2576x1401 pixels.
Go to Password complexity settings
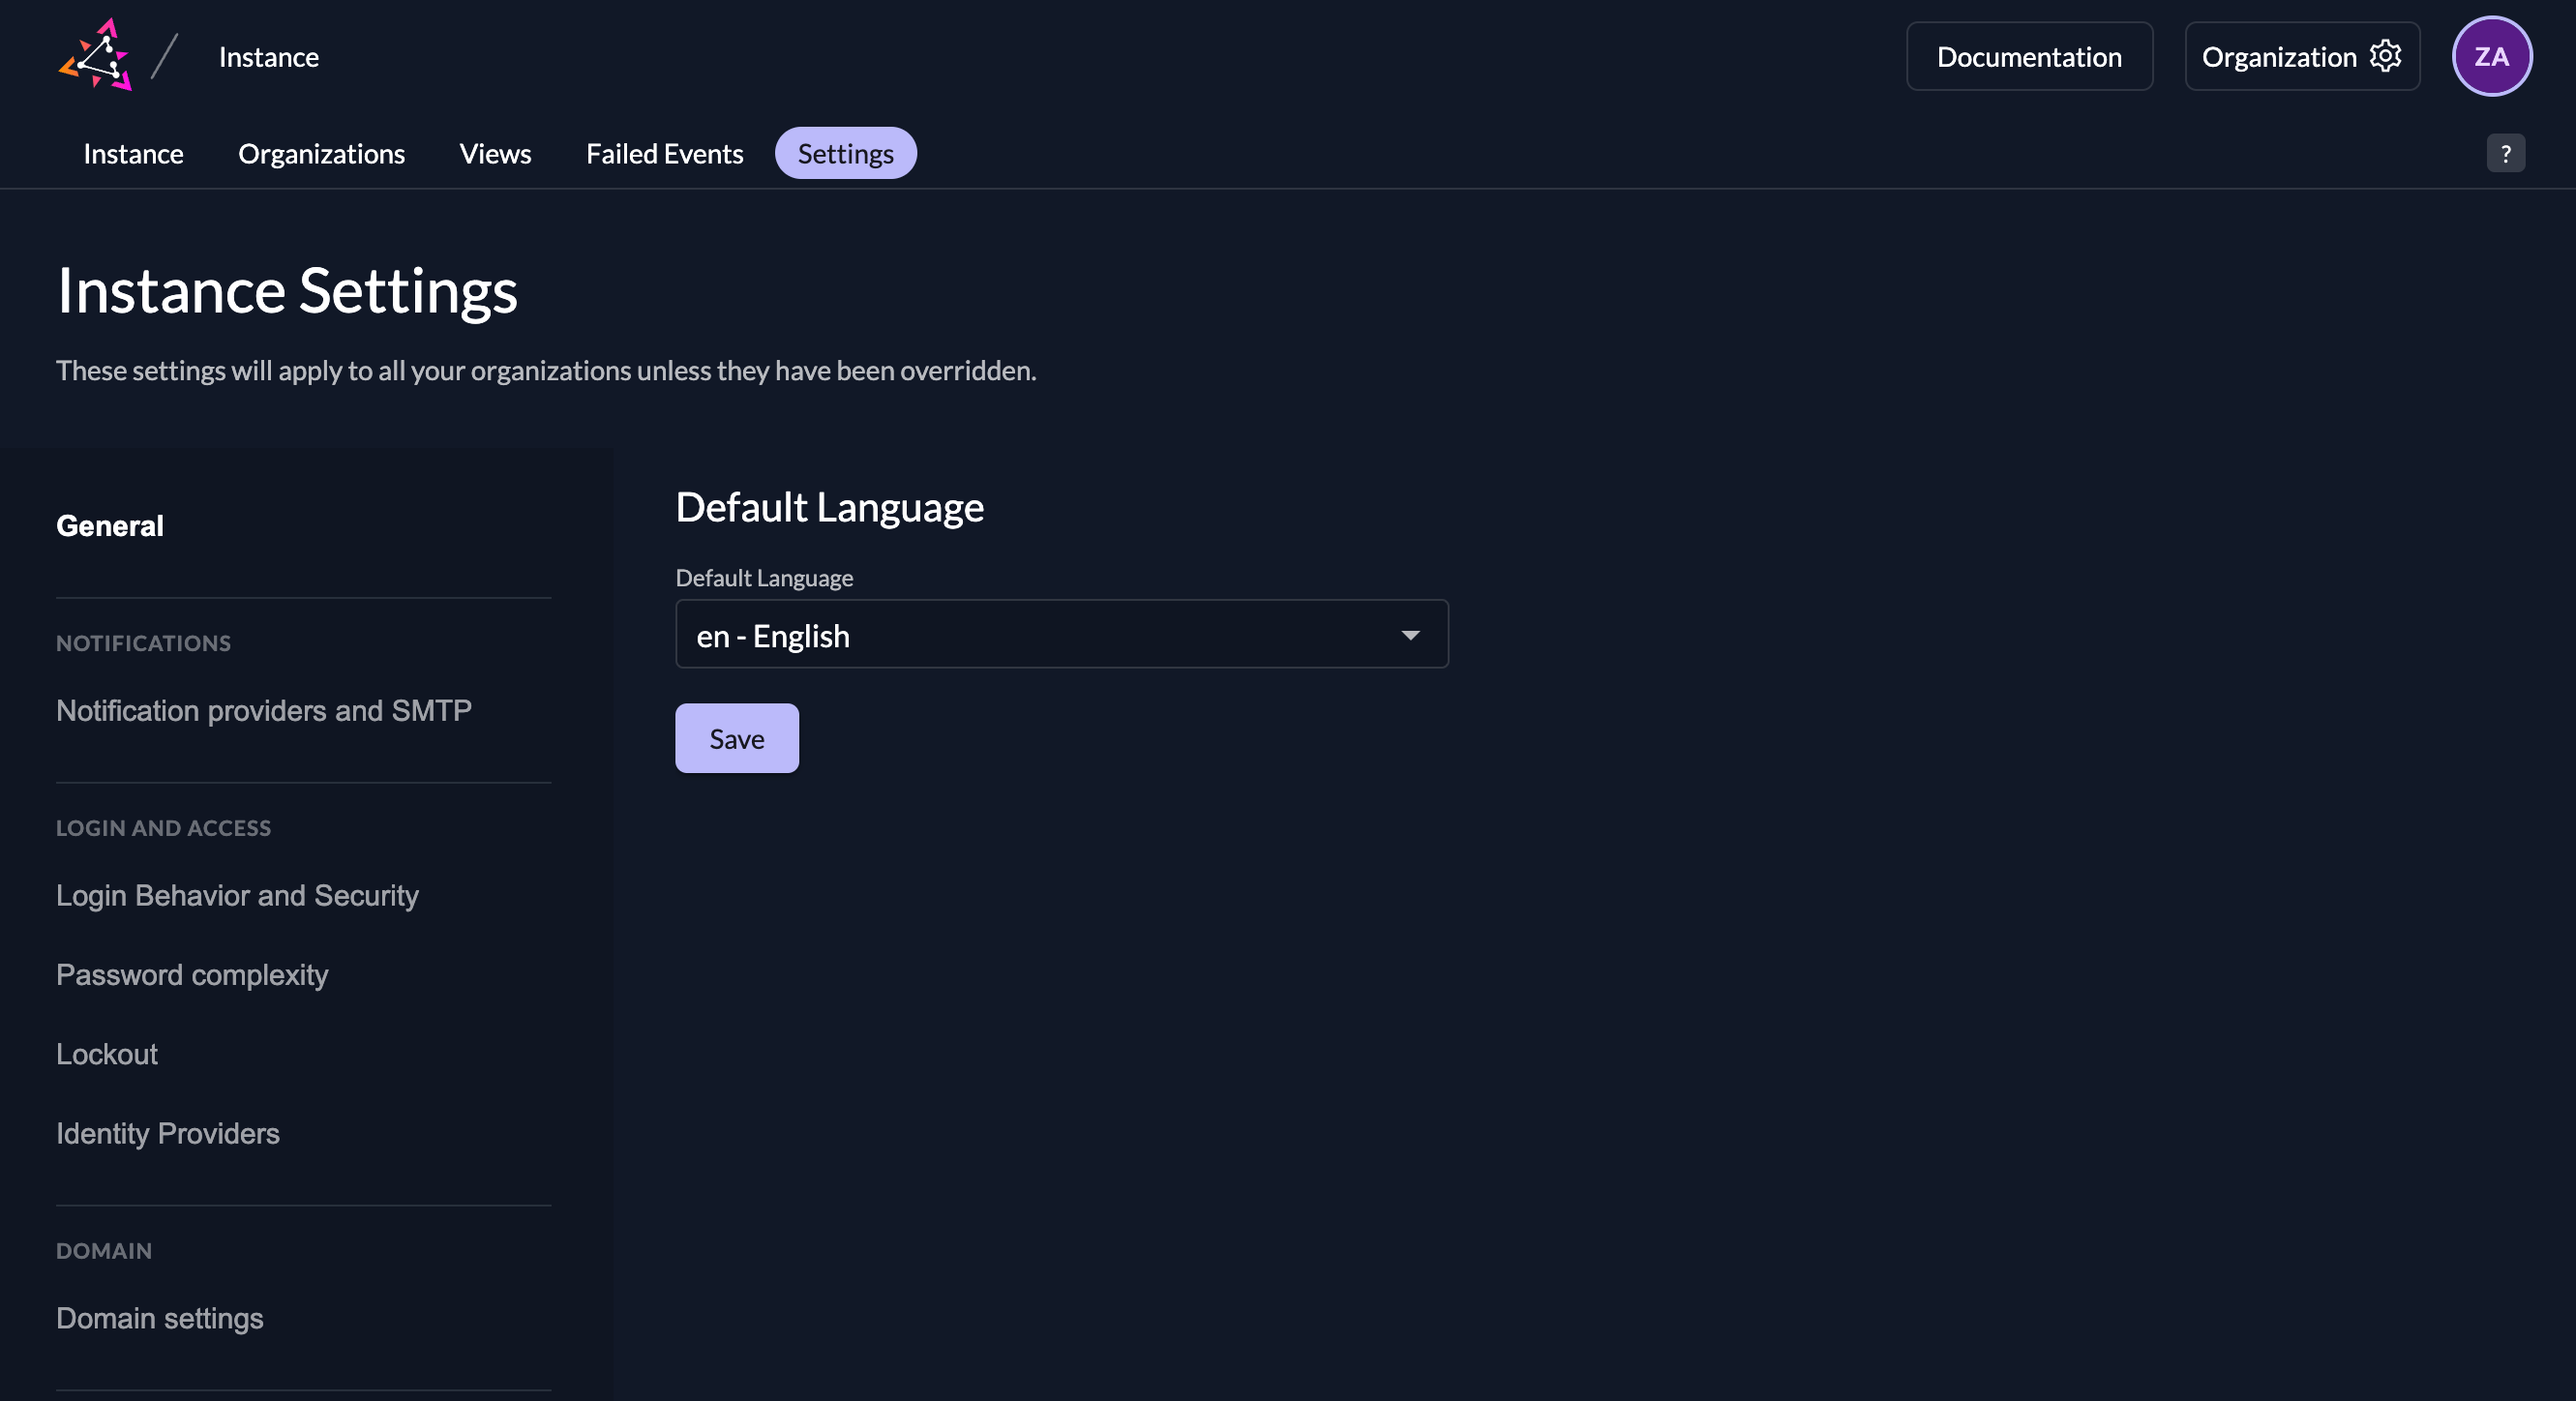click(192, 974)
